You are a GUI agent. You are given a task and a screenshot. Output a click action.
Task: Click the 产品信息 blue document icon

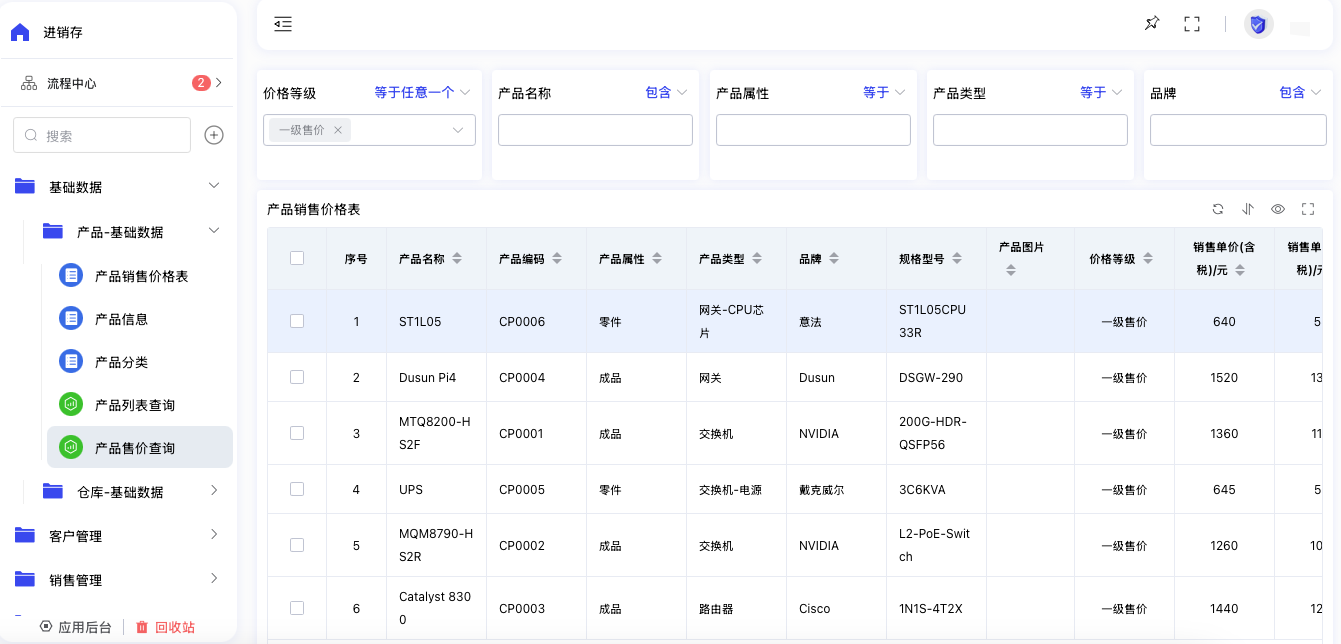coord(71,318)
